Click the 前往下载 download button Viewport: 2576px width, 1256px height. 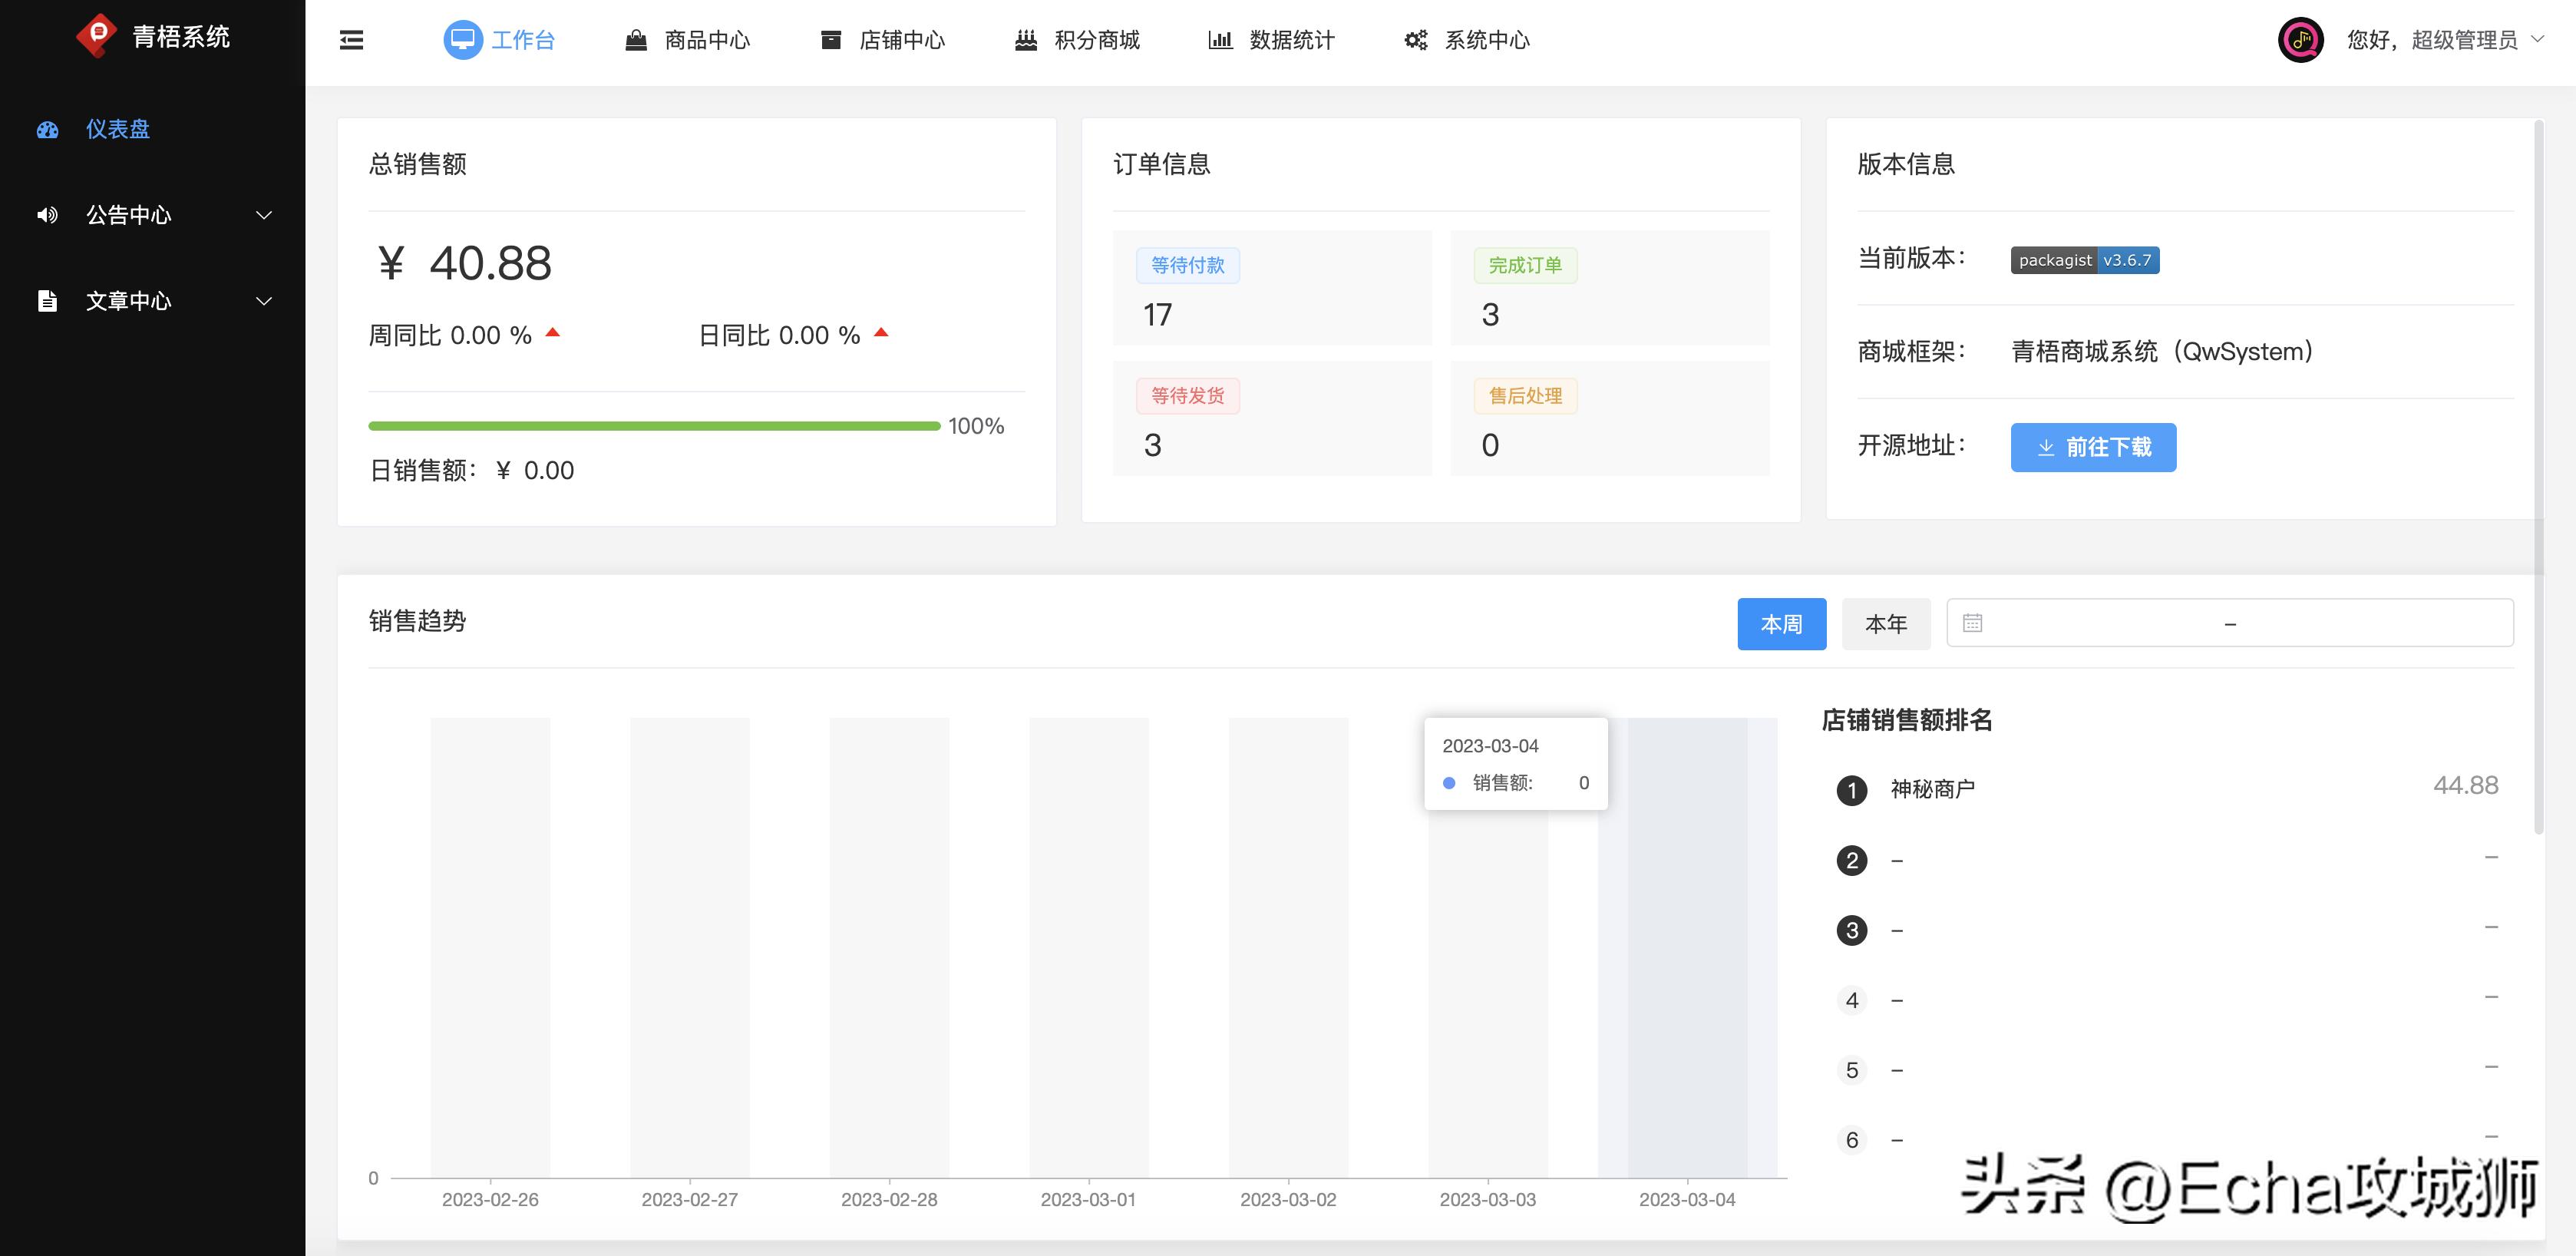pyautogui.click(x=2092, y=447)
